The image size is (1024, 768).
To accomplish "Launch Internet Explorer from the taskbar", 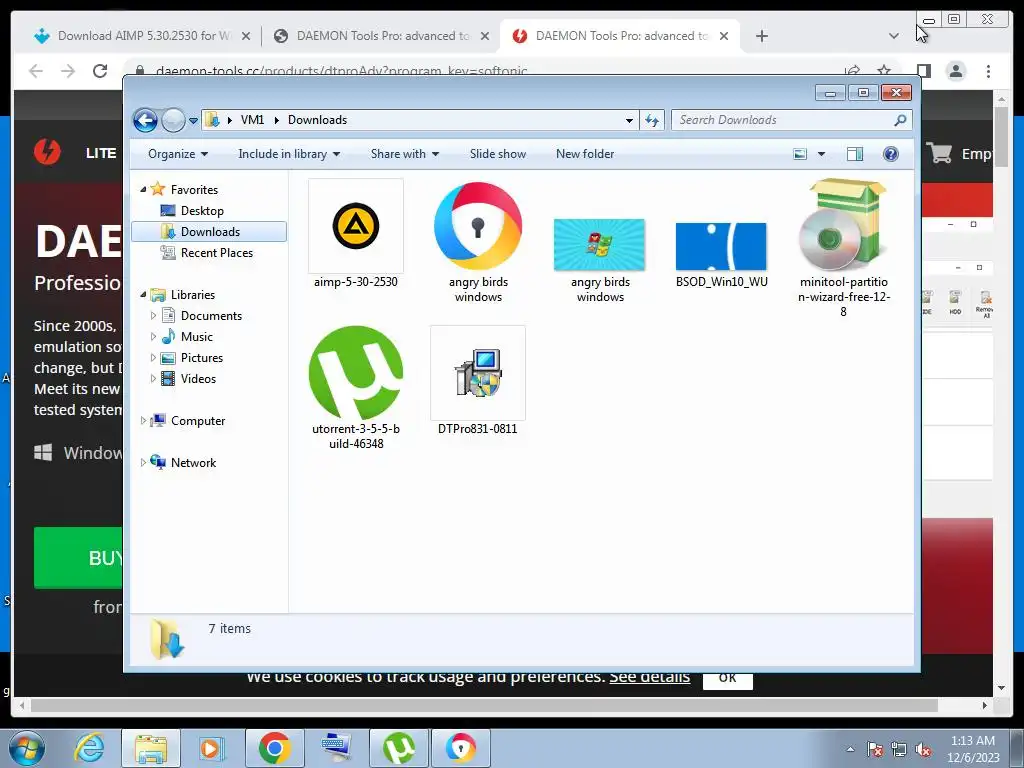I will tap(89, 748).
